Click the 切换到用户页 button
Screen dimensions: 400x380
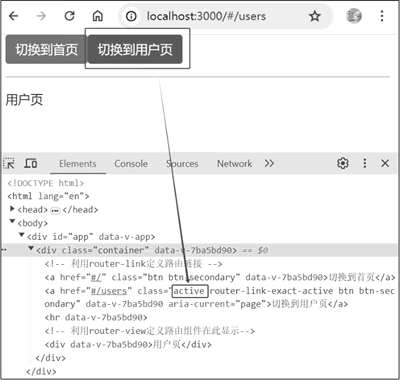pos(135,49)
